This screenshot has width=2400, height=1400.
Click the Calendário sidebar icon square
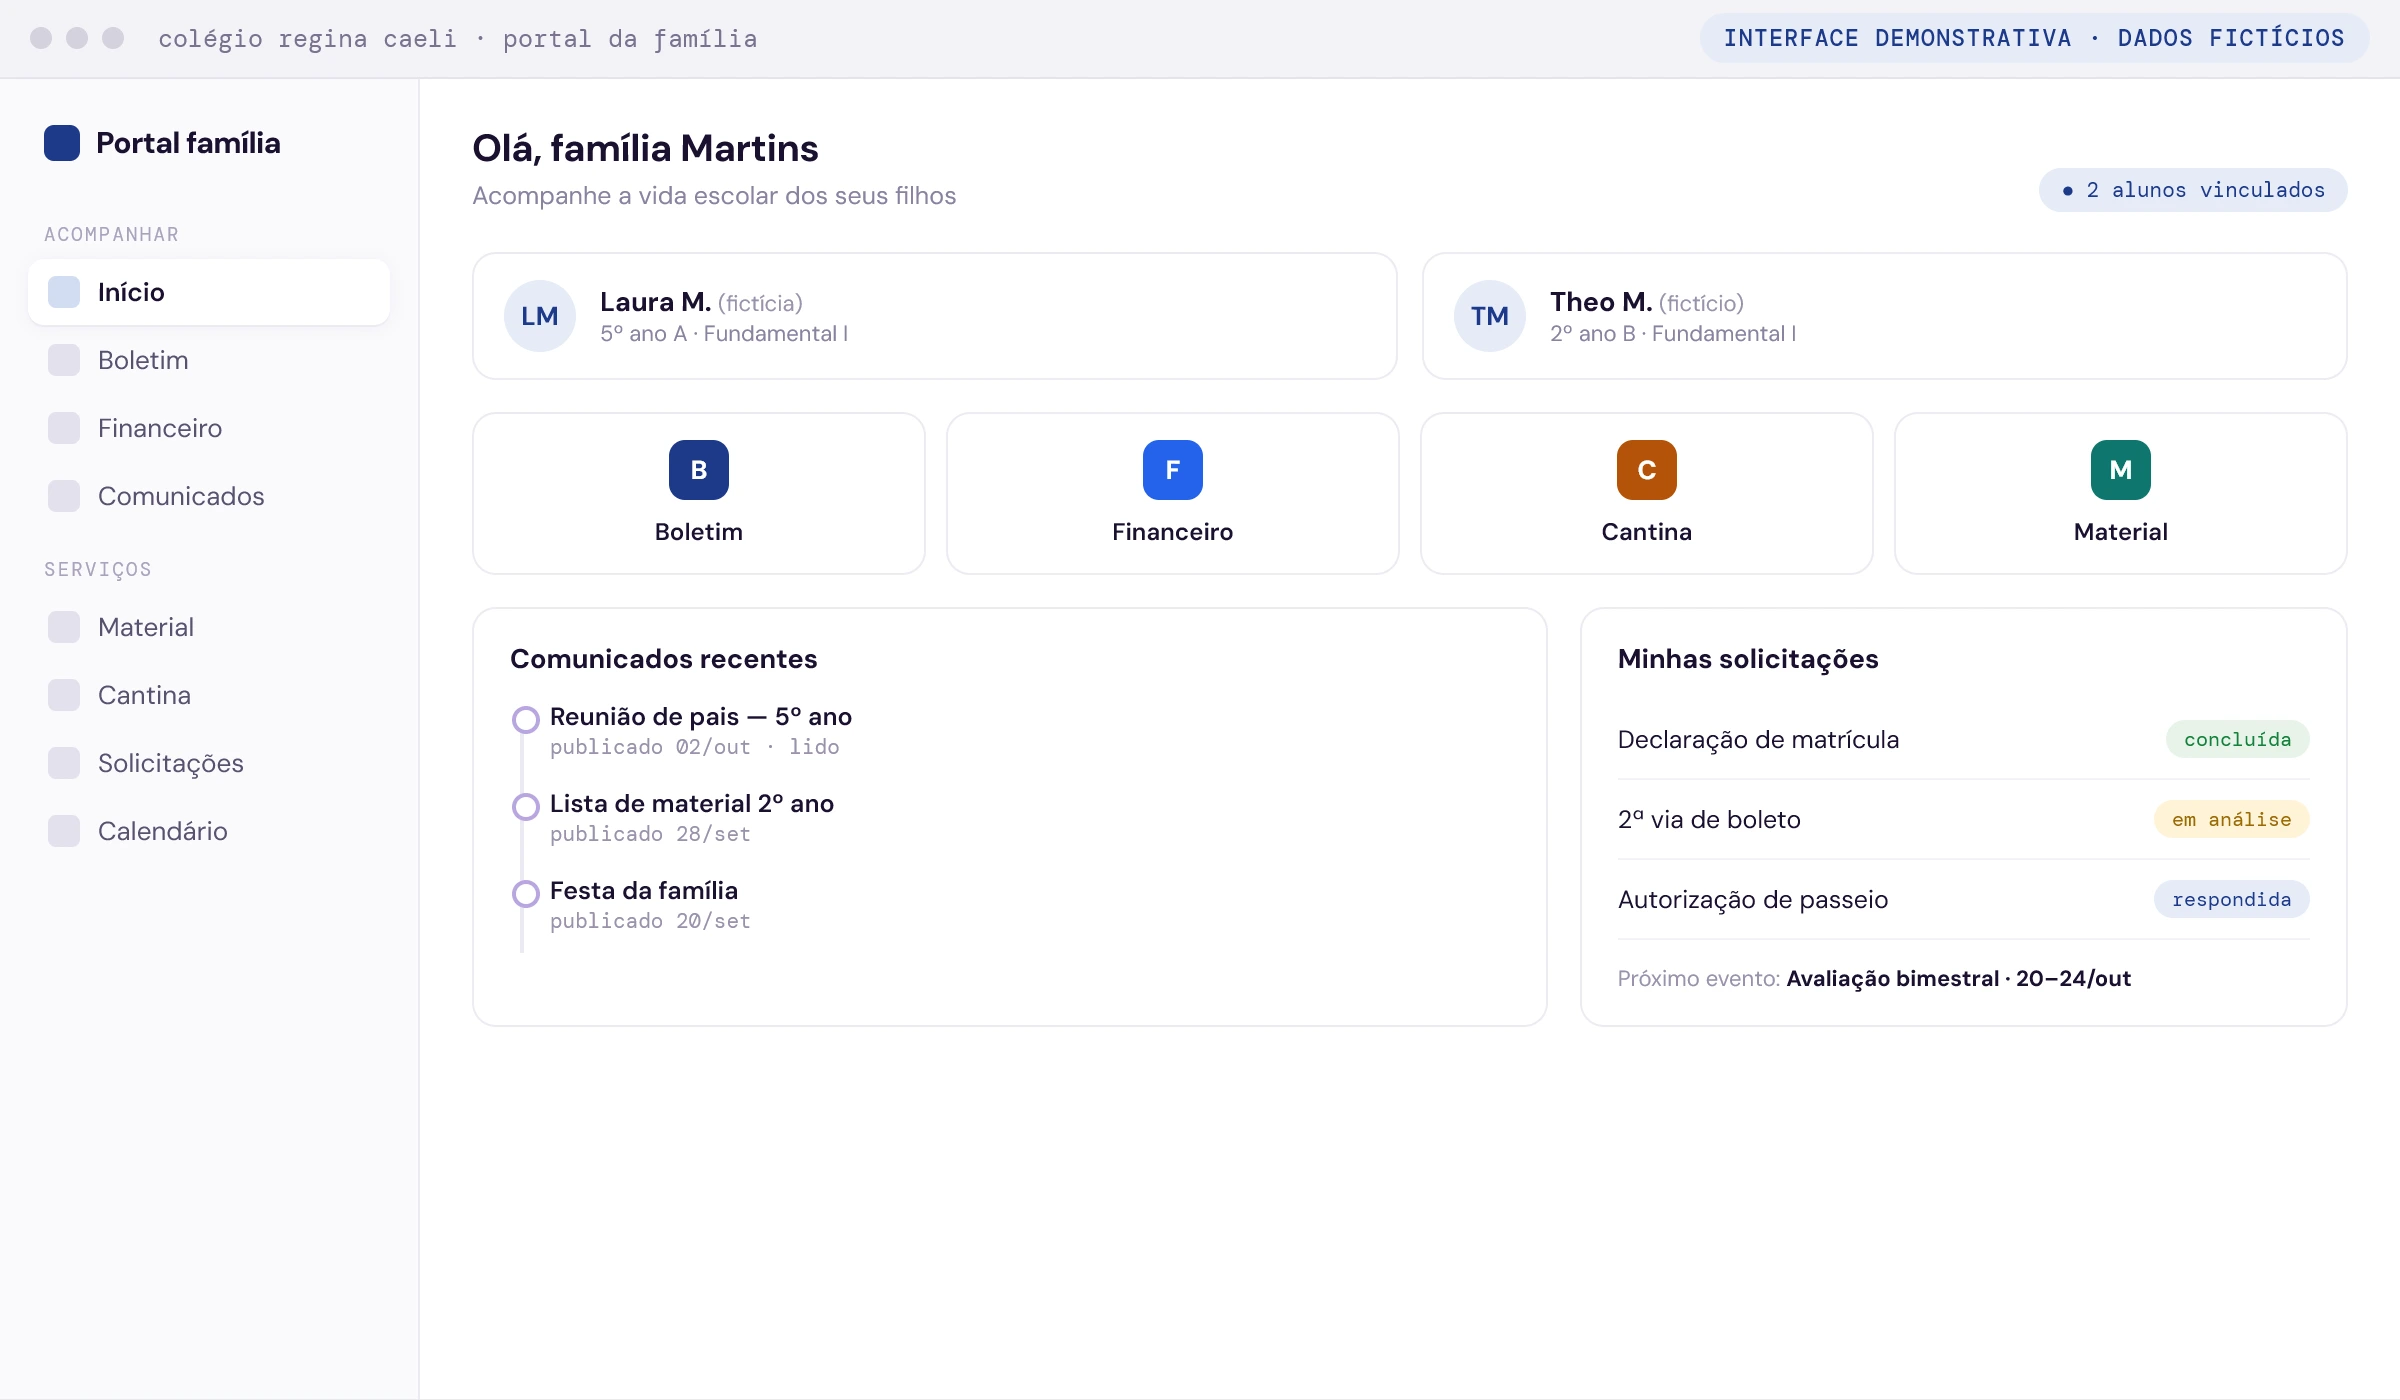pyautogui.click(x=64, y=831)
